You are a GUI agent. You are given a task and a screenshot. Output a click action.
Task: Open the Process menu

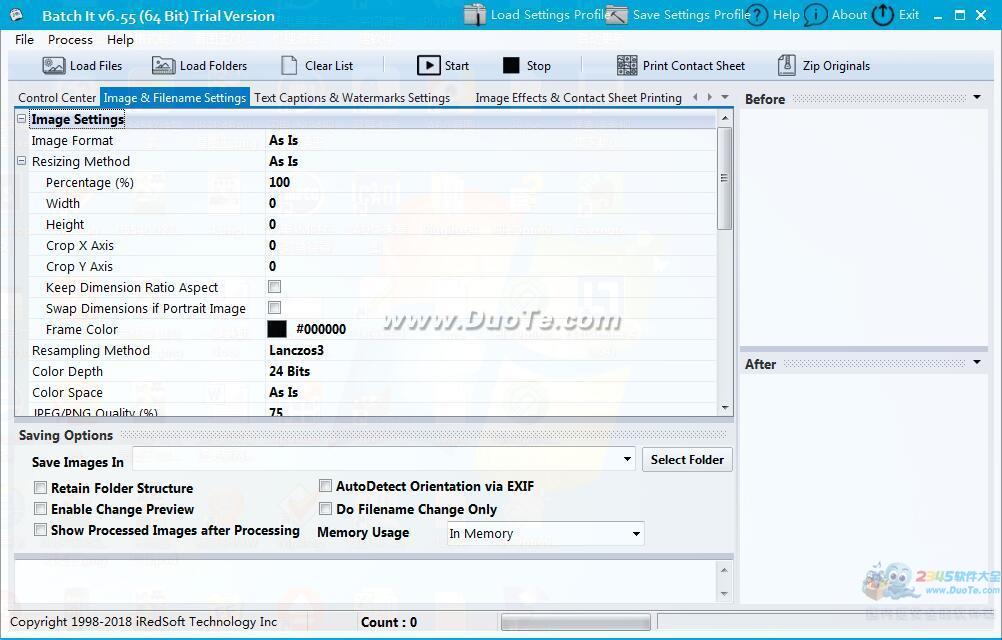(70, 40)
